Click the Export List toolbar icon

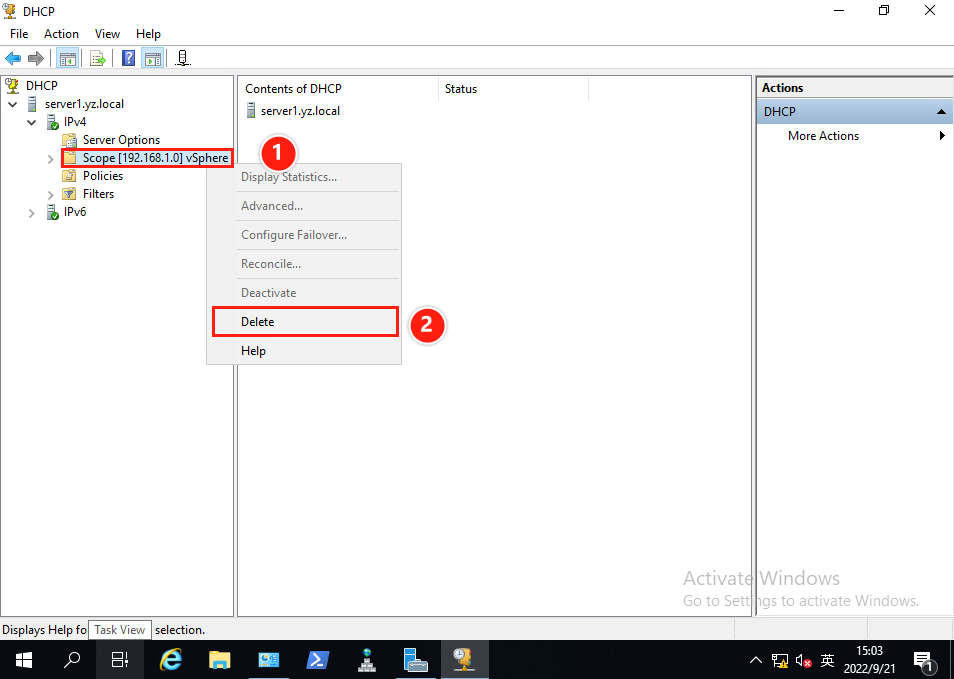(x=97, y=58)
